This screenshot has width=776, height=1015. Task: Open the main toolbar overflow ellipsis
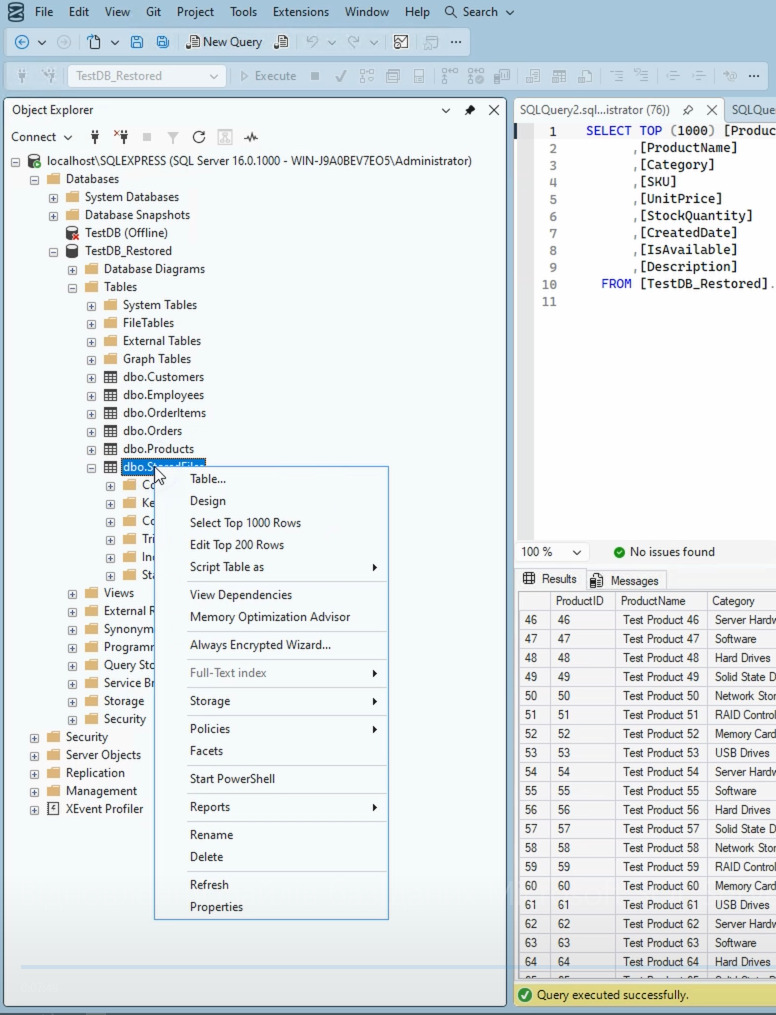point(456,42)
